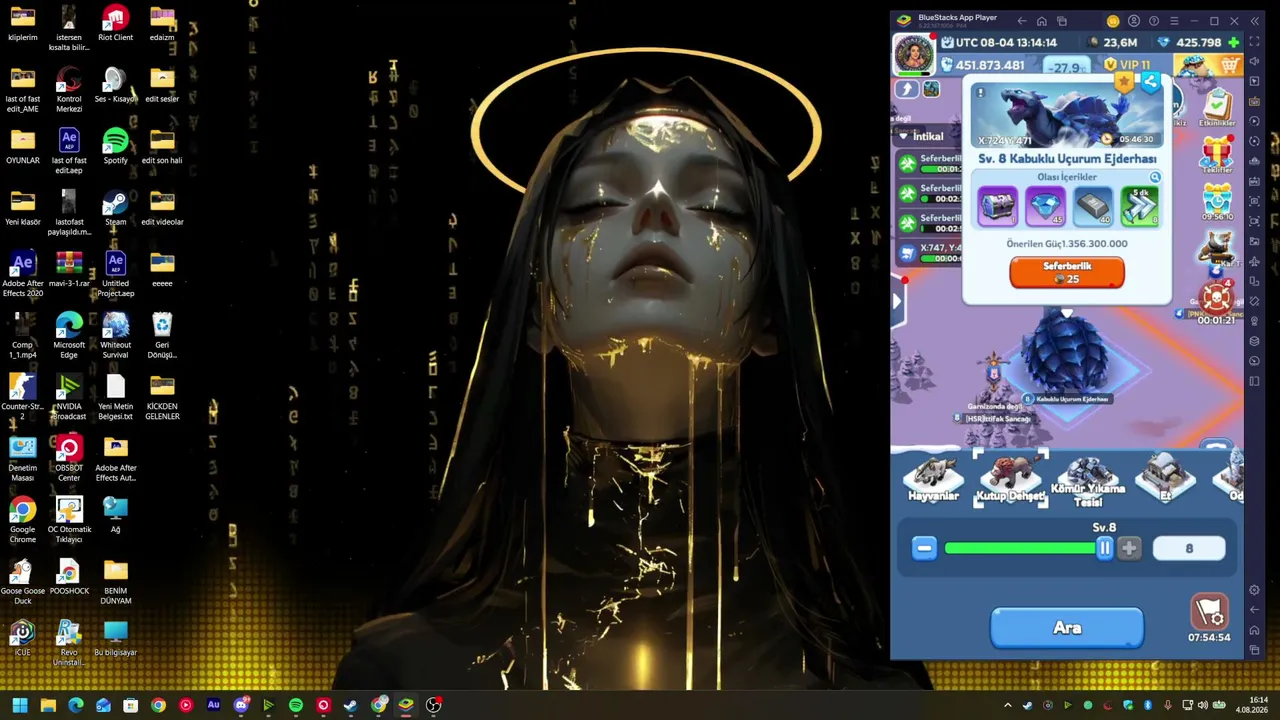
Task: Decrease level with the minus button
Action: pos(924,548)
